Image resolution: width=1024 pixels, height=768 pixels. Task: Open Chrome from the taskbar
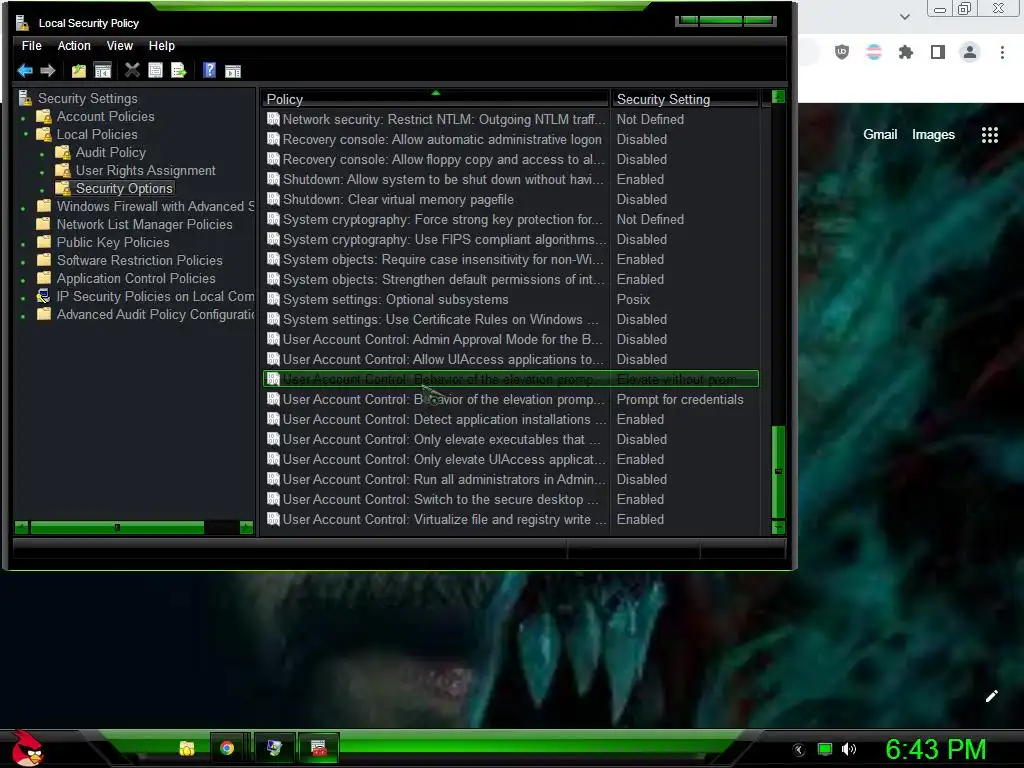point(227,748)
